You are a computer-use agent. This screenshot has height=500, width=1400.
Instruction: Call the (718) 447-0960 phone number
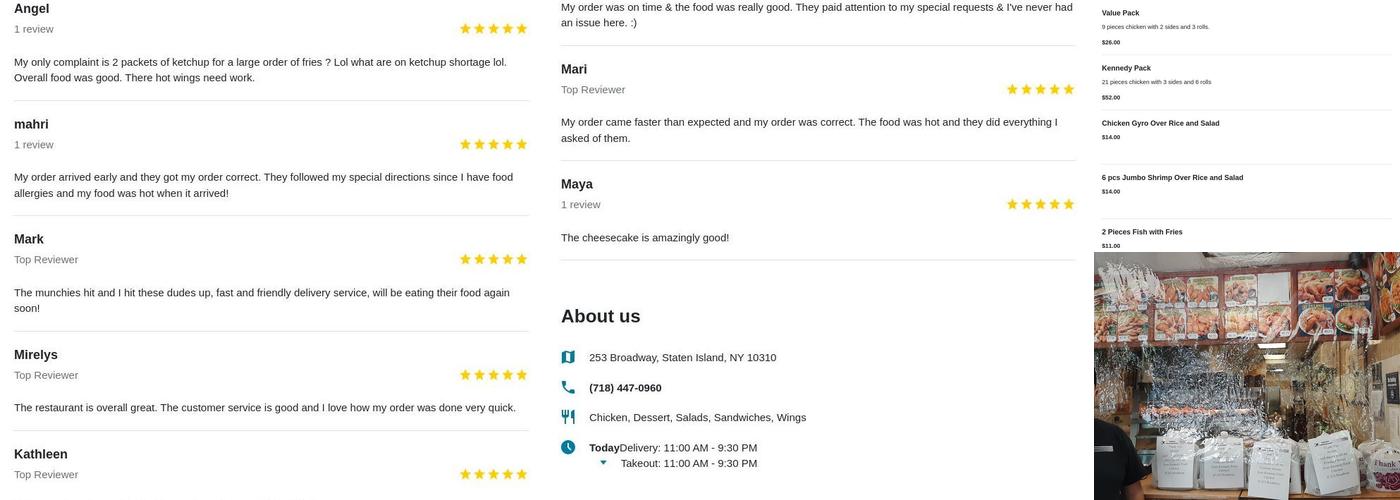tap(625, 388)
